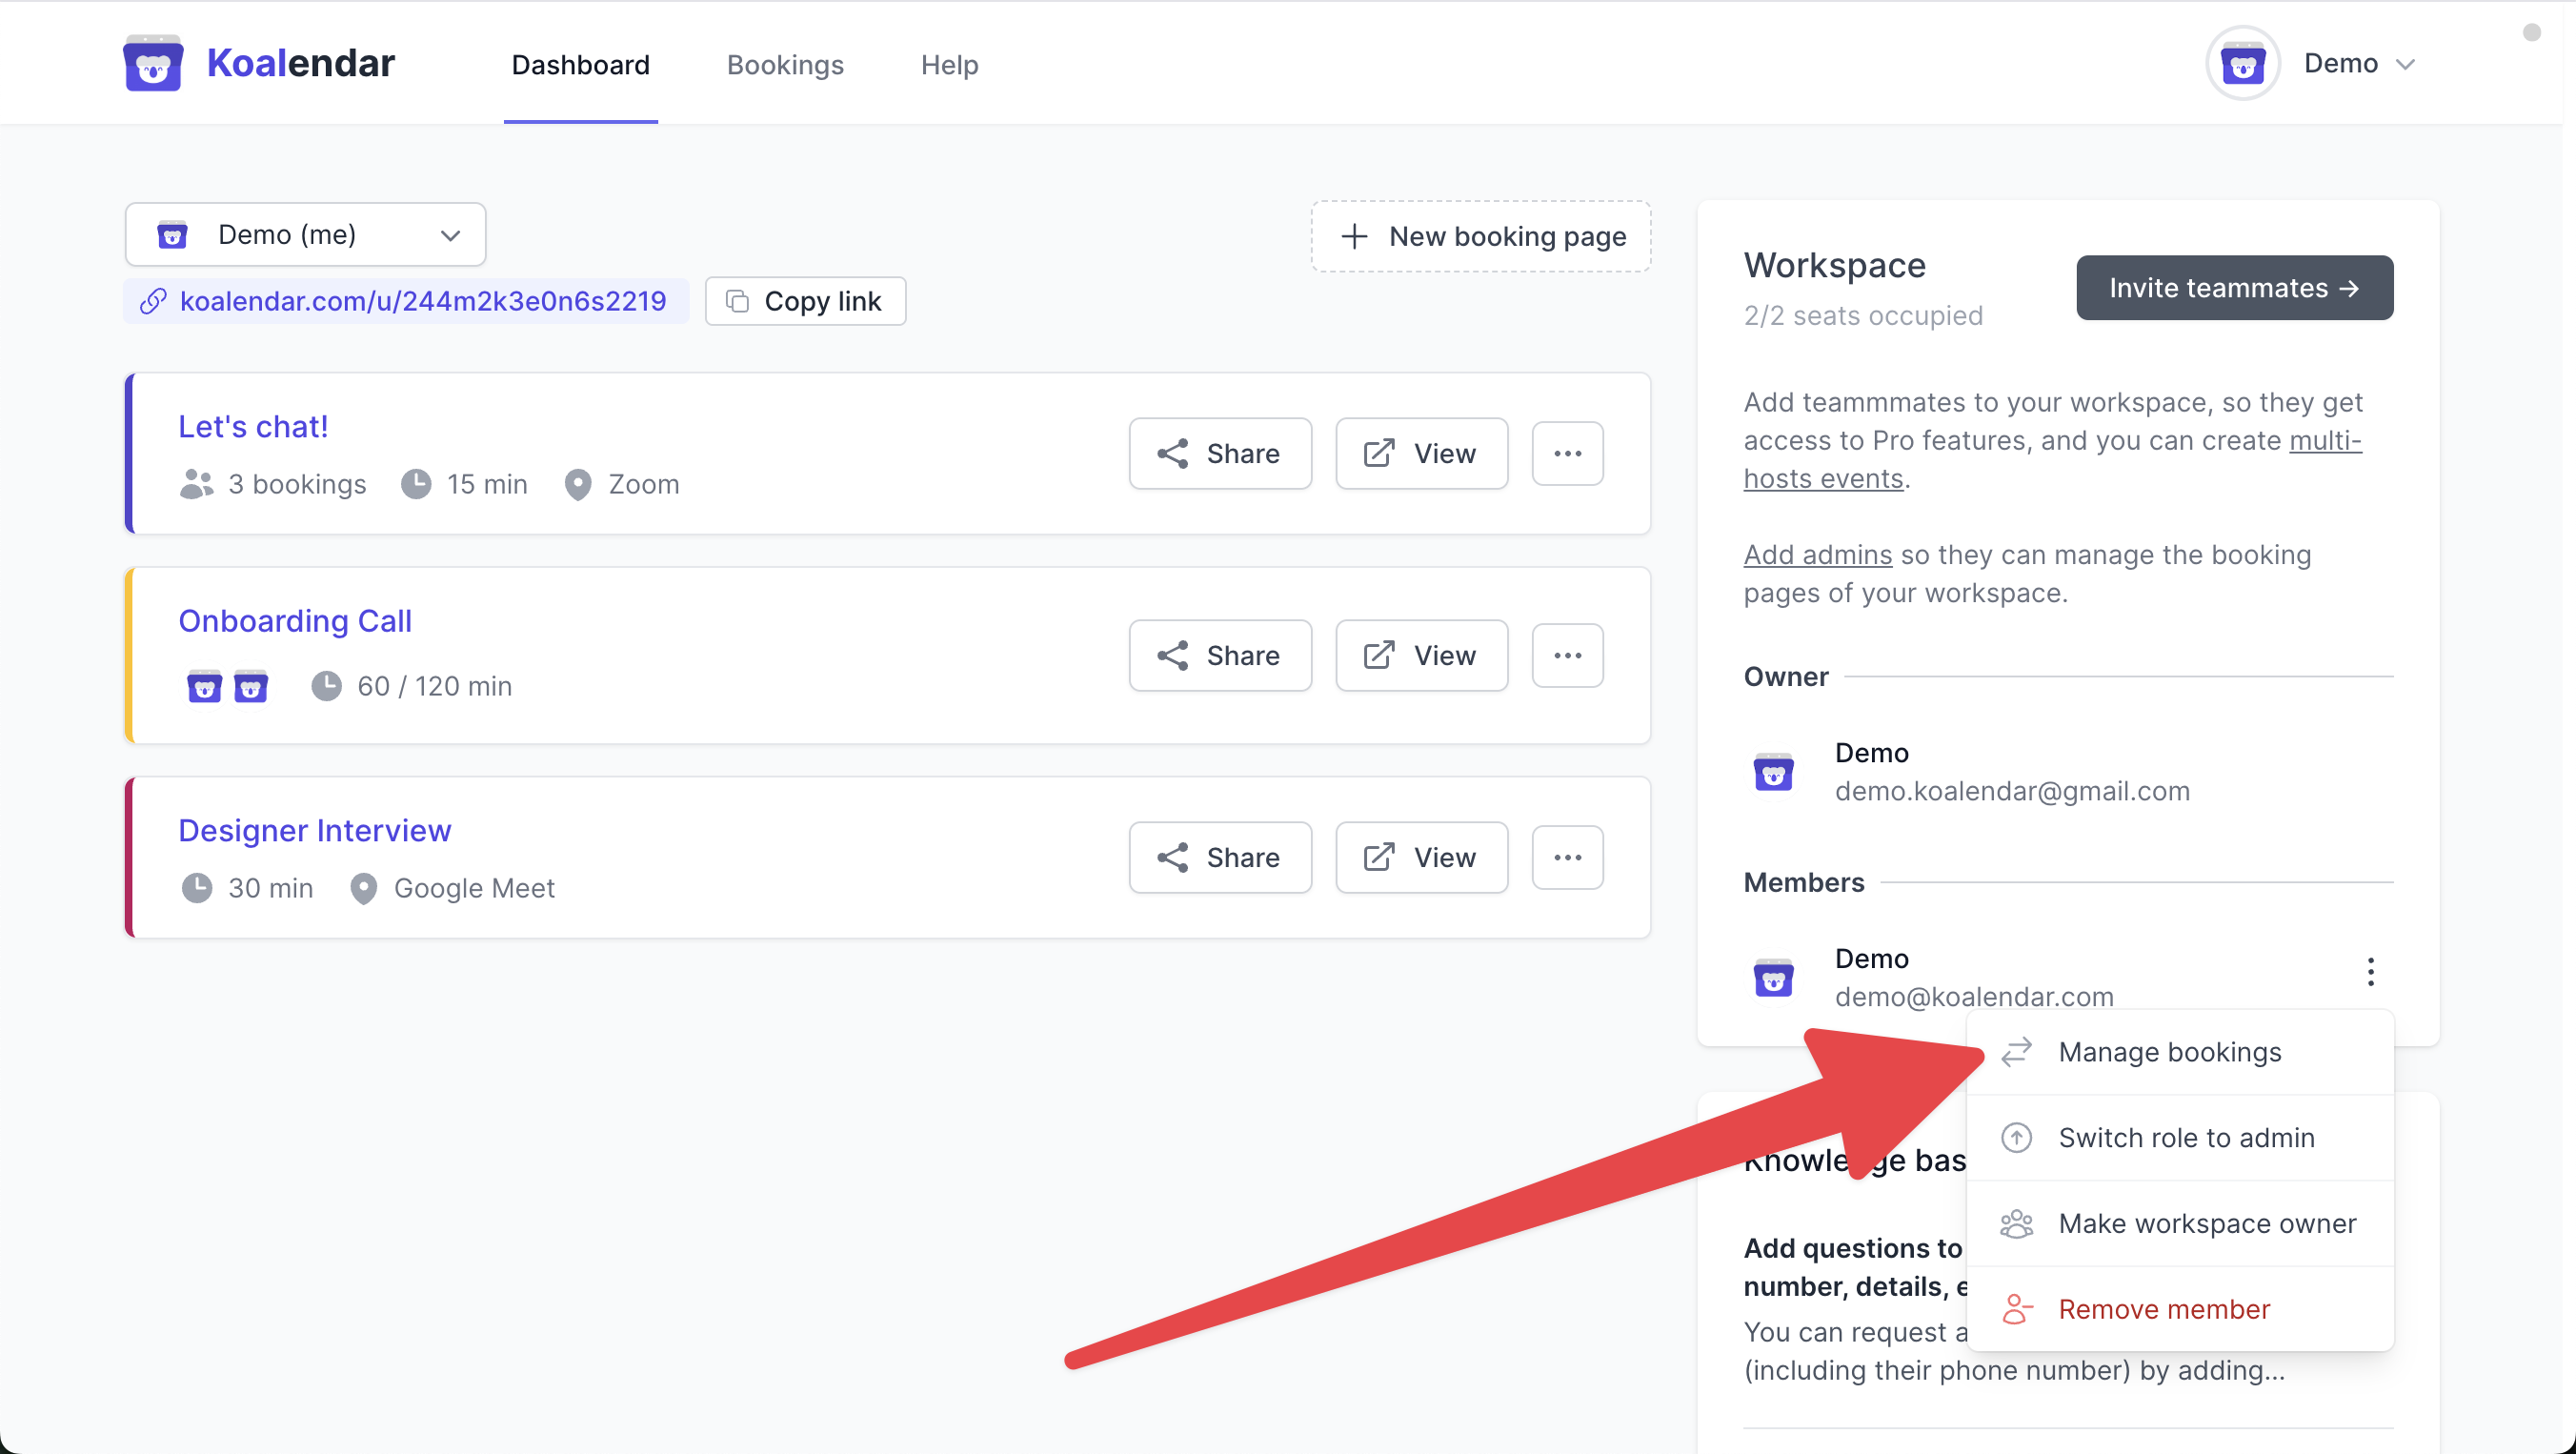Viewport: 2576px width, 1454px height.
Task: Select Switch role to admin
Action: coord(2180,1138)
